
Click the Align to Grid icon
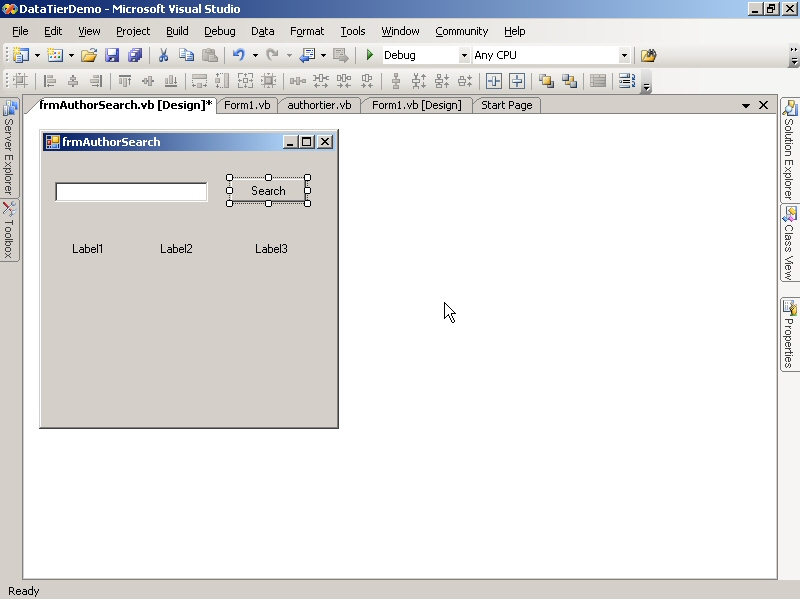pyautogui.click(x=20, y=81)
